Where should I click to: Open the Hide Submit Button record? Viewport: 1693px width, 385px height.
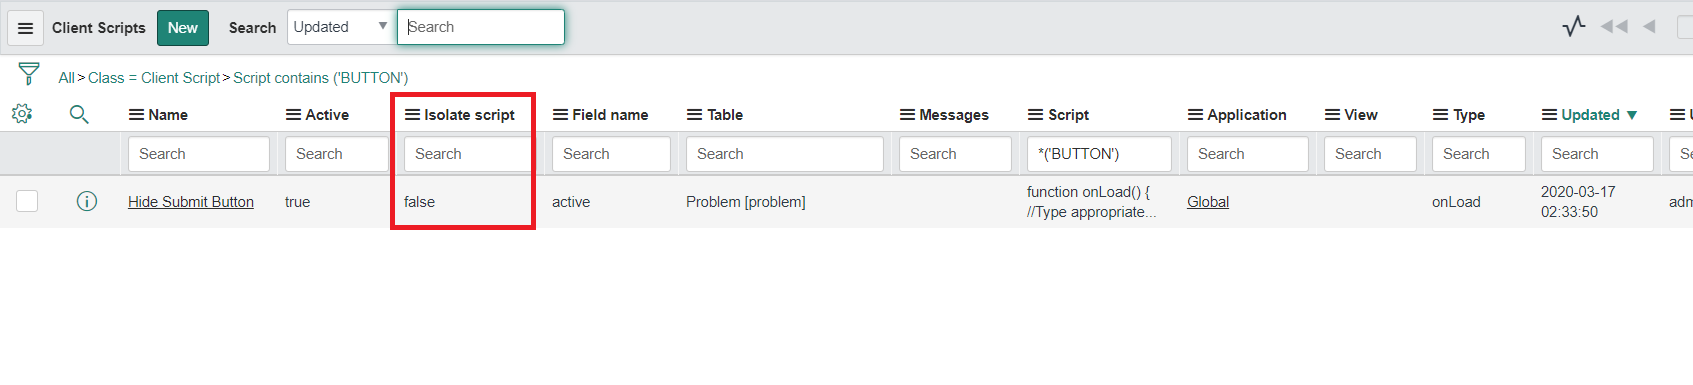coord(191,202)
